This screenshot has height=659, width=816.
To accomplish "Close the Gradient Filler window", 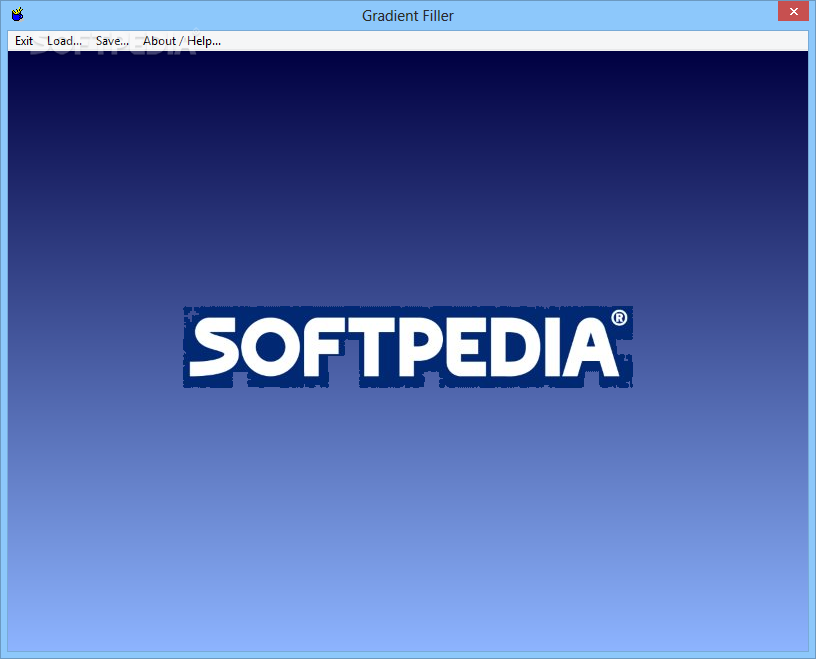I will tap(793, 11).
